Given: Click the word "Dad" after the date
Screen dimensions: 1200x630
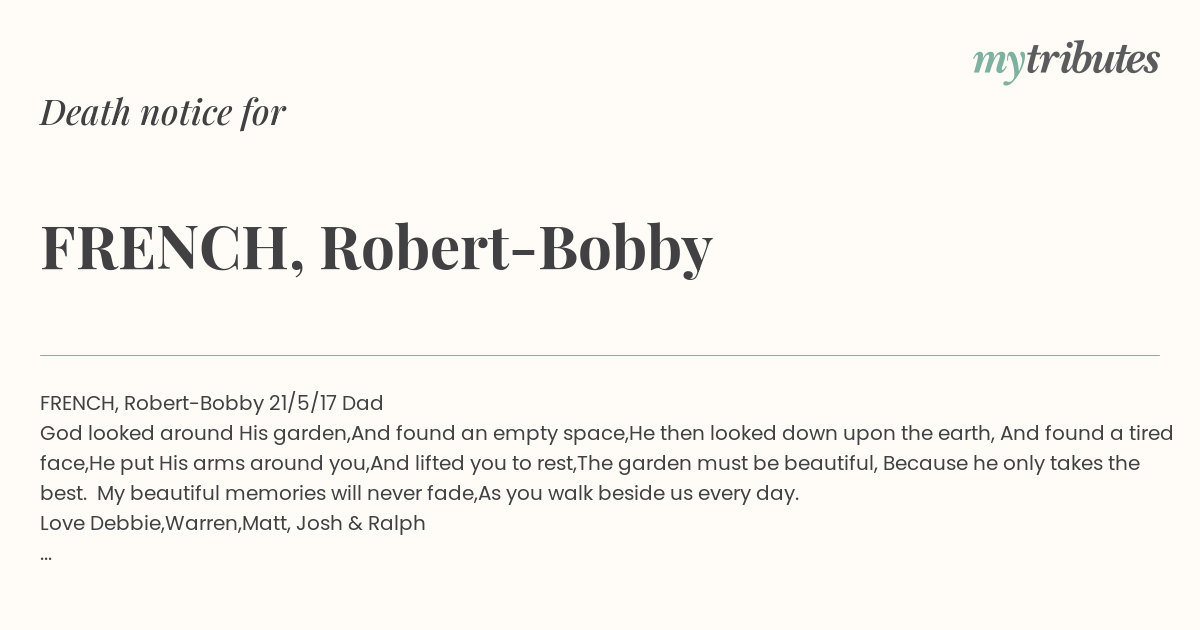Looking at the screenshot, I should pos(363,403).
